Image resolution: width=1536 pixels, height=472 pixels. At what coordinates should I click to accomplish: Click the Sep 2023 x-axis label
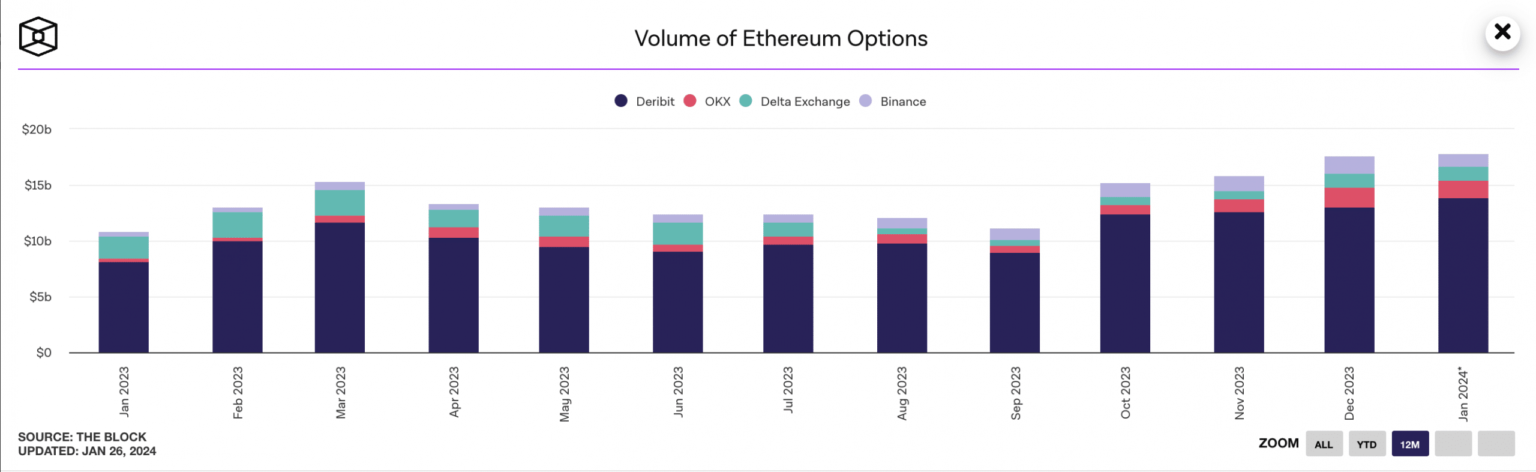(1014, 393)
